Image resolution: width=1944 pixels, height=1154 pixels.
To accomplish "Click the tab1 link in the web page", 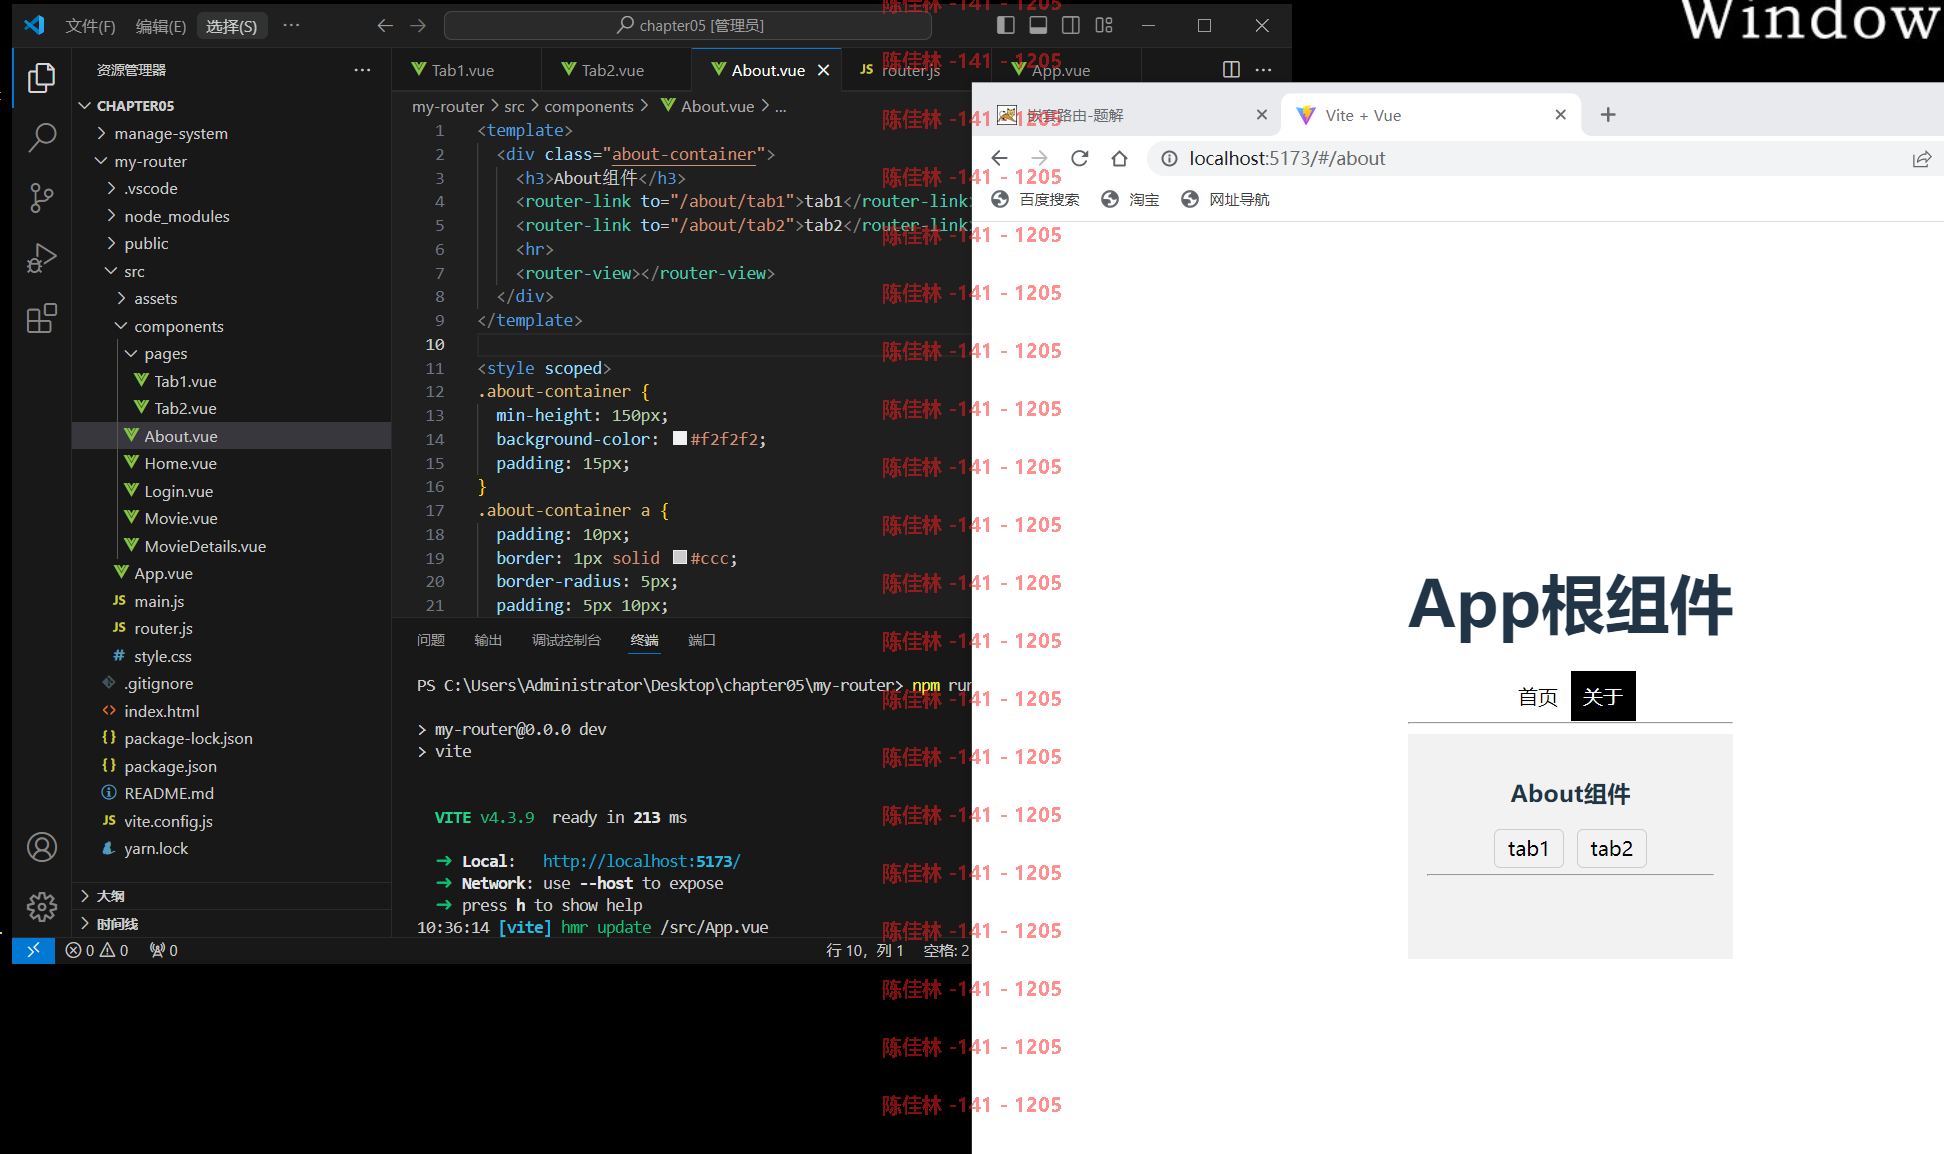I will pos(1528,849).
